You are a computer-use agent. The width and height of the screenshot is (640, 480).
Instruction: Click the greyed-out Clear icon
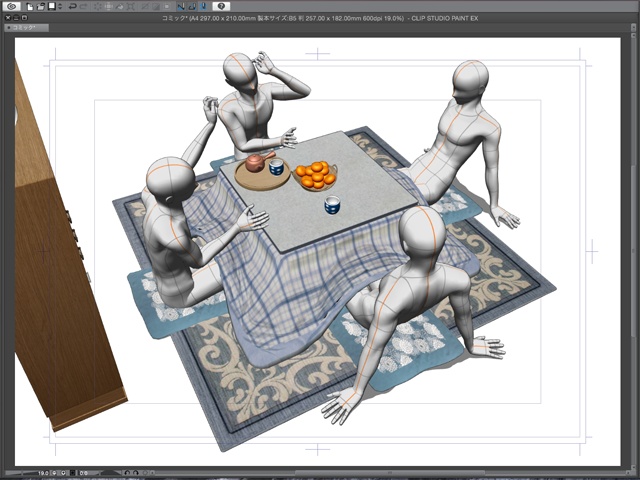(x=98, y=7)
